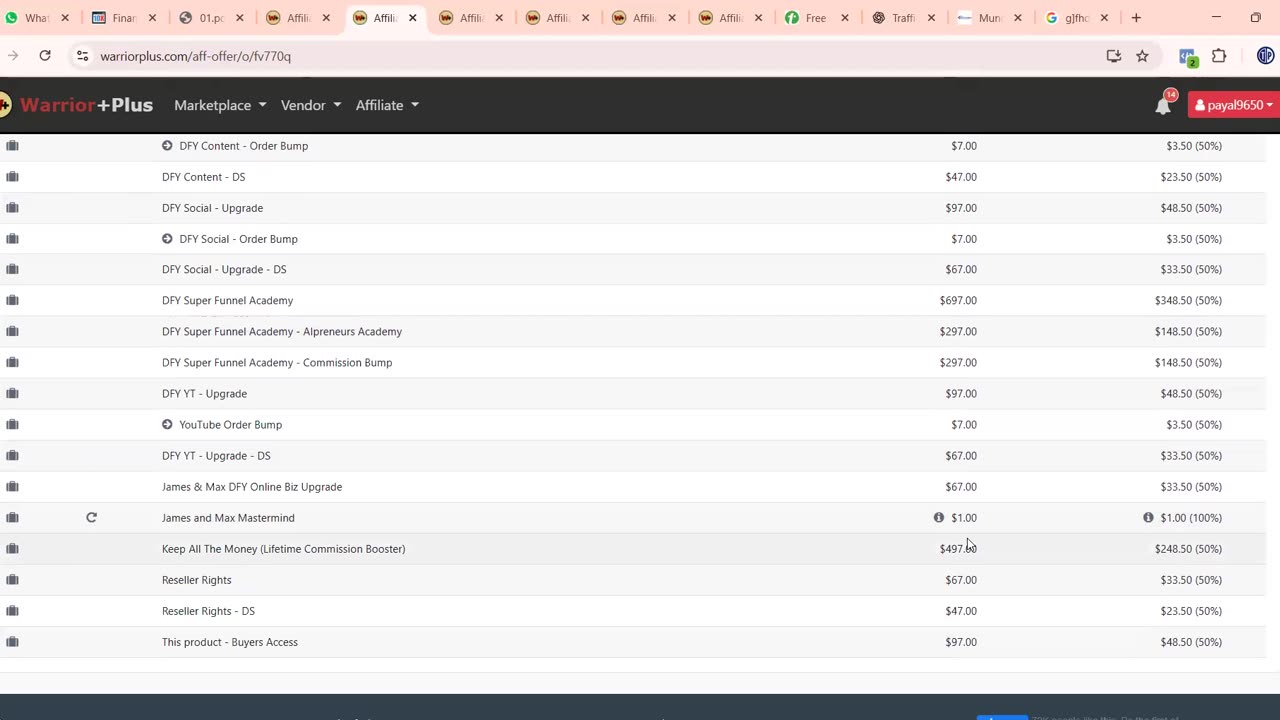Image resolution: width=1280 pixels, height=720 pixels.
Task: Click briefcase icon in DFY Content - DS row
Action: coord(12,177)
